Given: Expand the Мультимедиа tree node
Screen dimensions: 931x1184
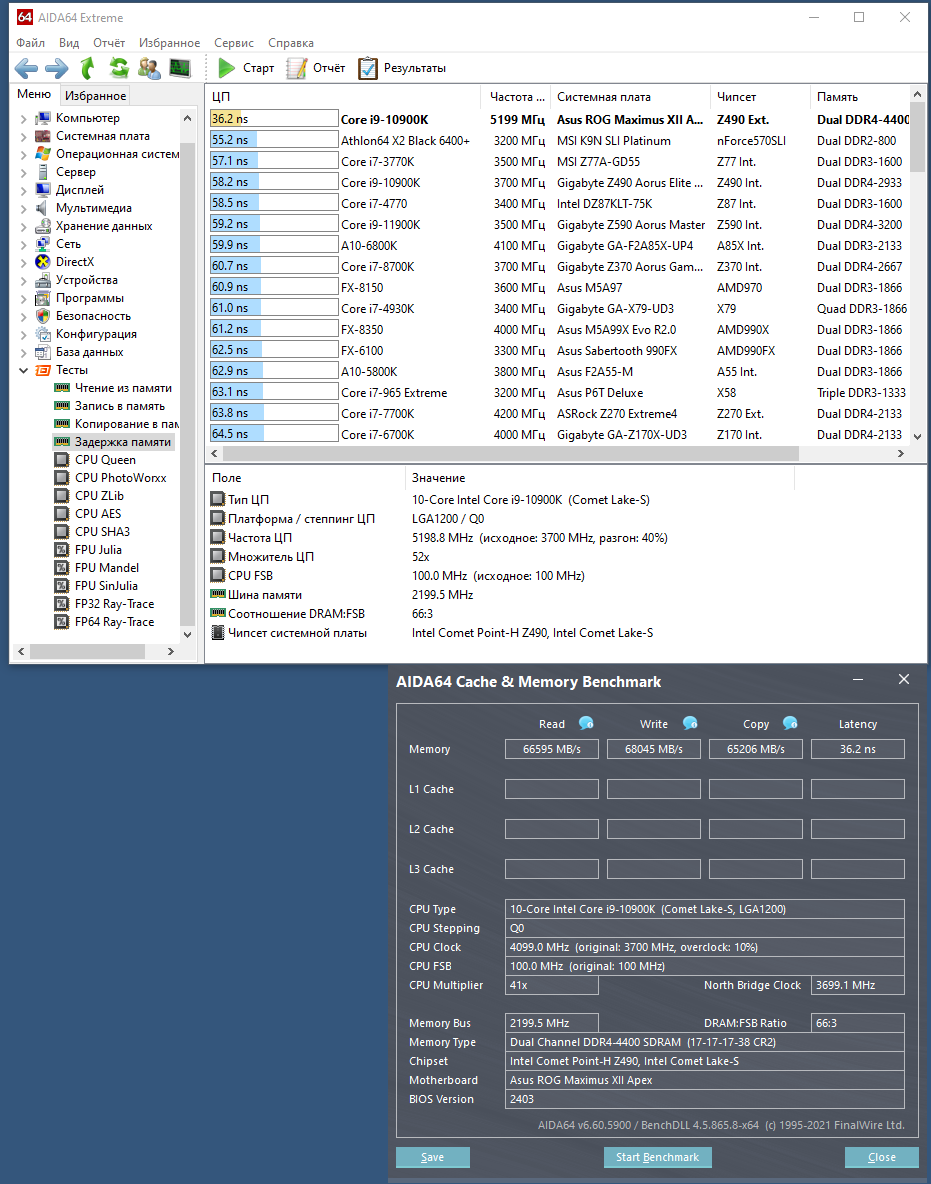Looking at the screenshot, I should 23,208.
